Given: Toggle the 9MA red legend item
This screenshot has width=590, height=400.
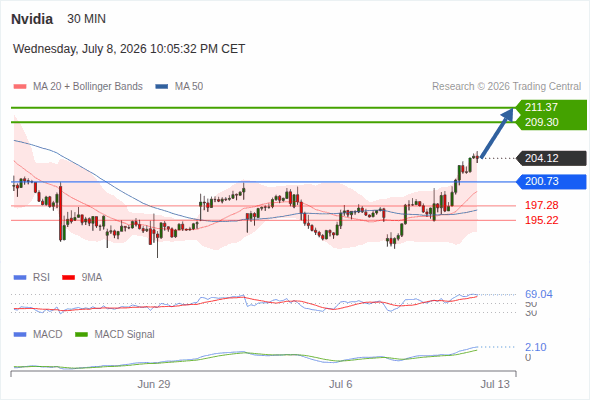Looking at the screenshot, I should pyautogui.click(x=82, y=278).
